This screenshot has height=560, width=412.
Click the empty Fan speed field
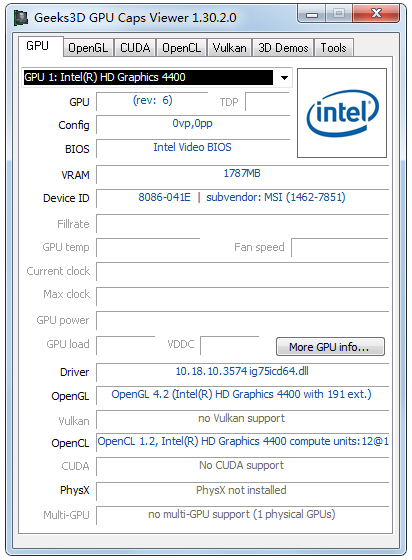(x=340, y=247)
